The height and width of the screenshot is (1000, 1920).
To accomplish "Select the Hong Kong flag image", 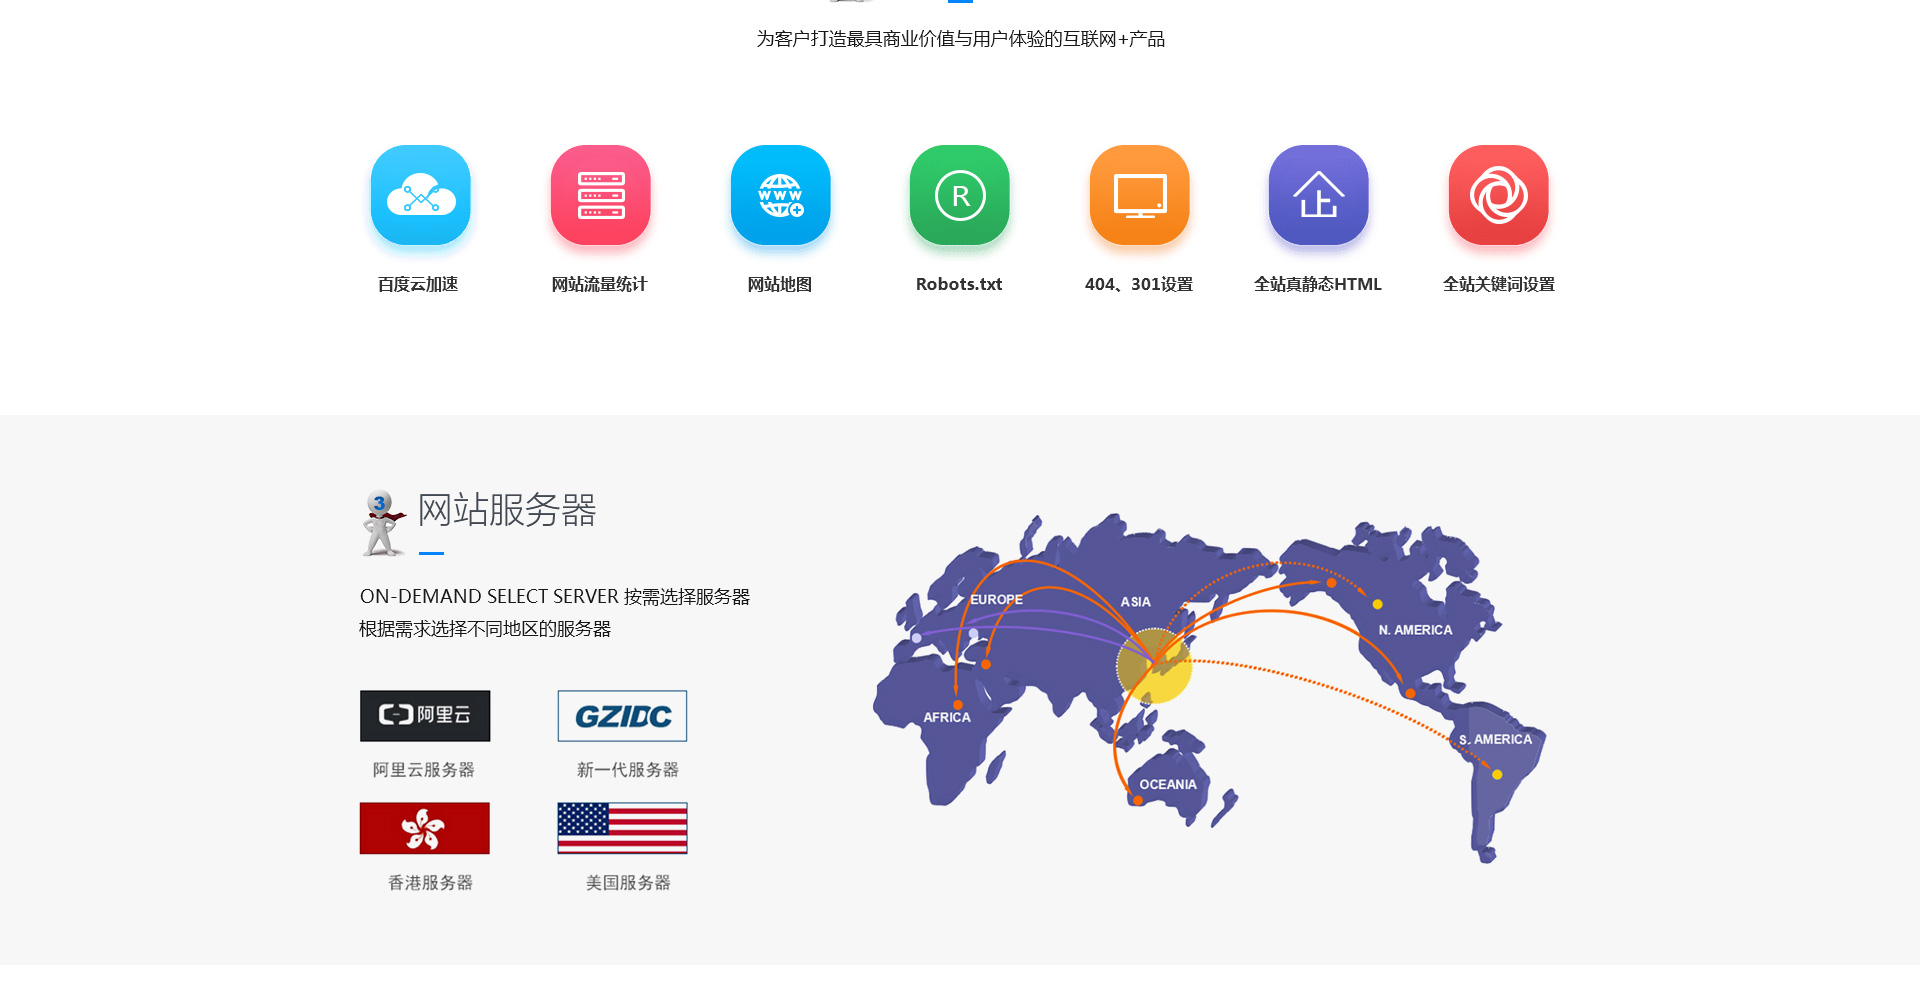I will [425, 828].
